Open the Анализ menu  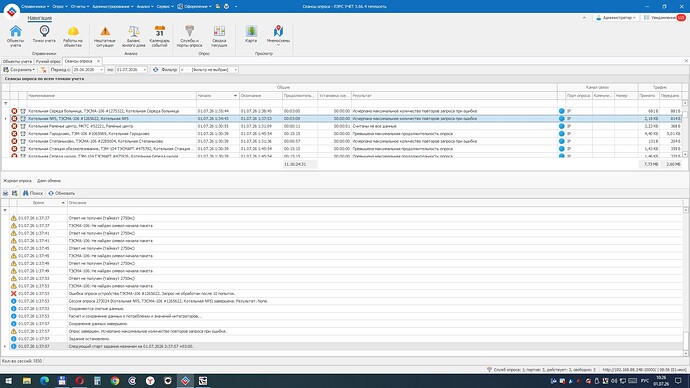[x=145, y=7]
